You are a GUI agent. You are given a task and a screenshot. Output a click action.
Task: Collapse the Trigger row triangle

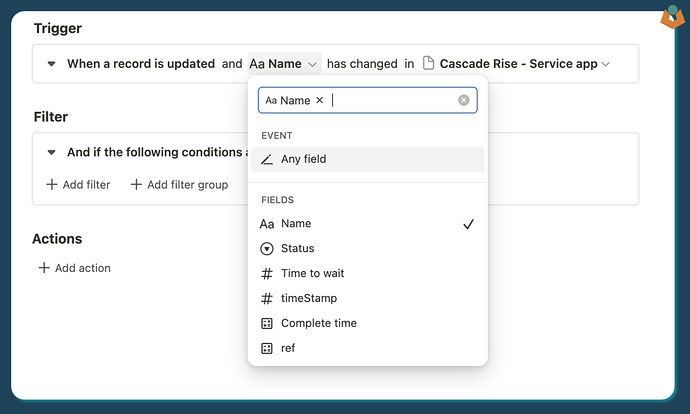pos(52,64)
